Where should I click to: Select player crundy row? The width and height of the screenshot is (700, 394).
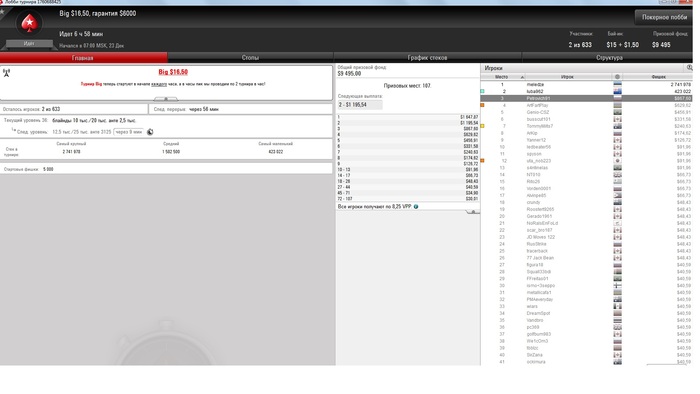[x=586, y=202]
